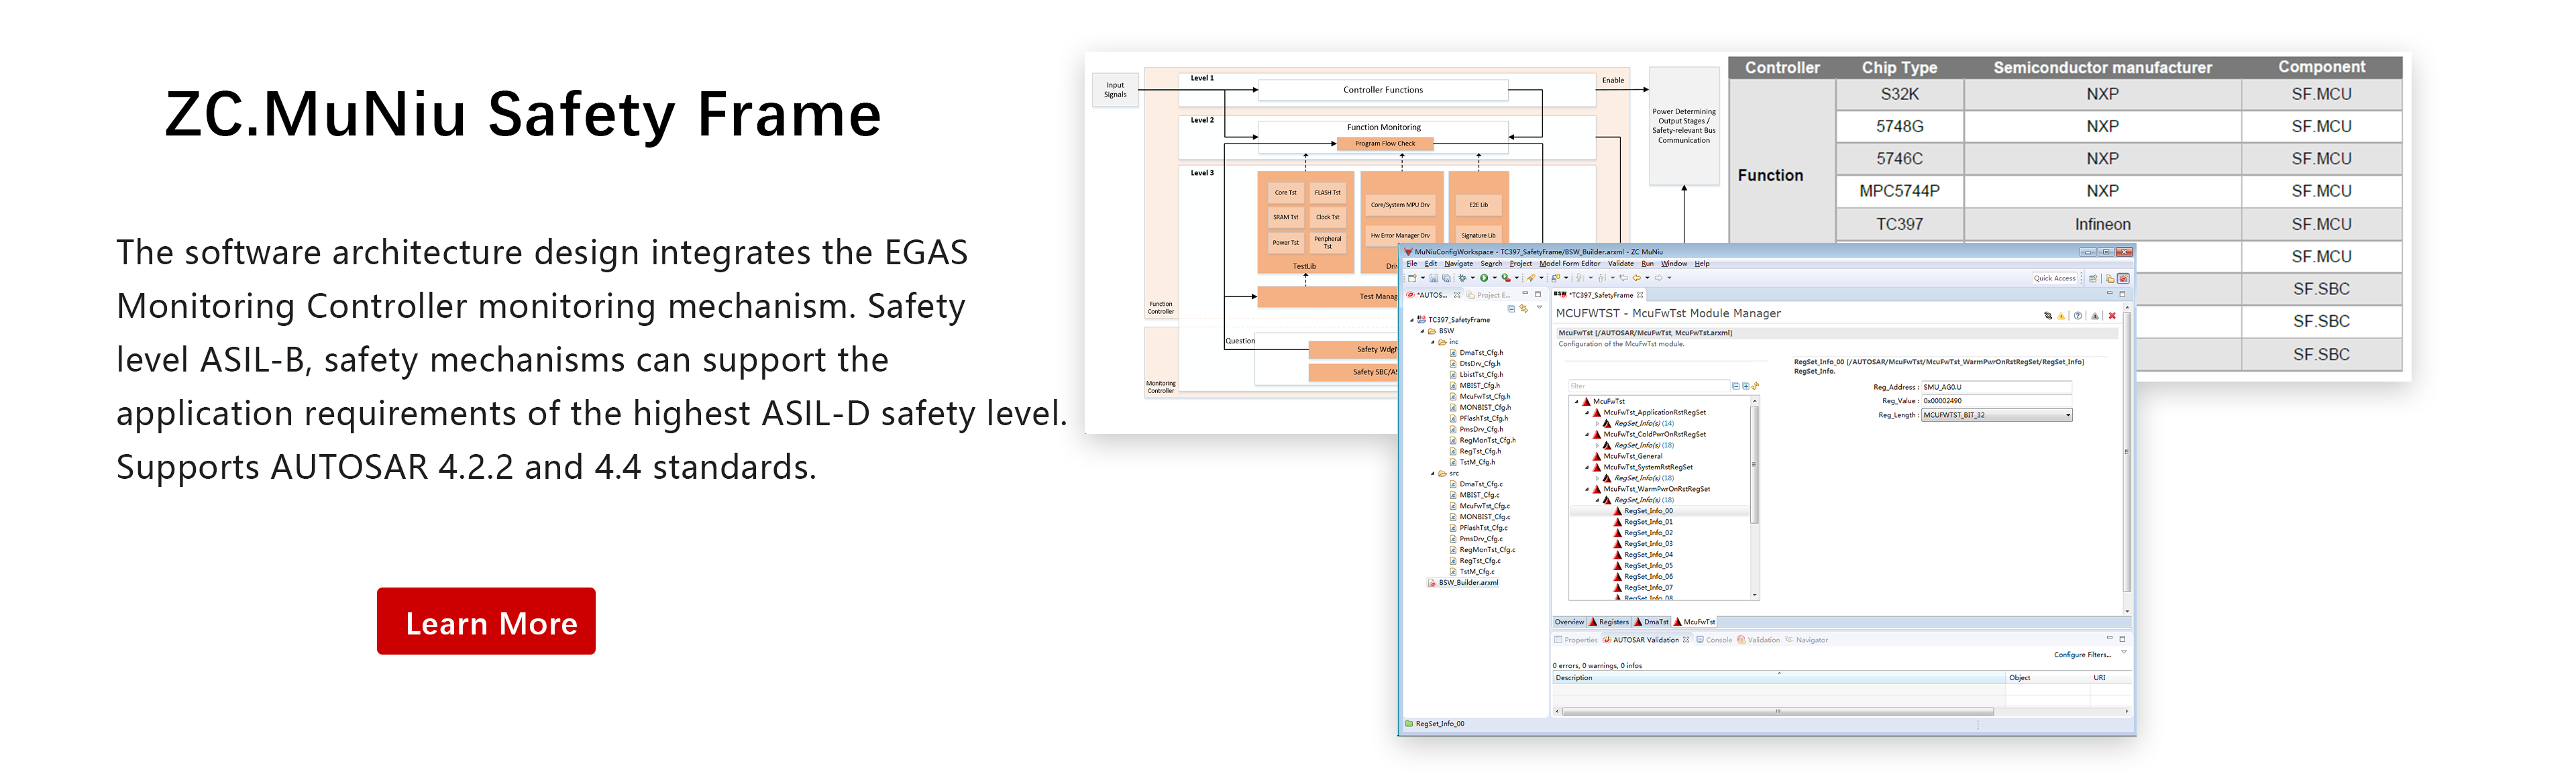Screen dimensions: 2576x778
Task: Click the module tree vertical scrollbar
Action: (x=1754, y=497)
